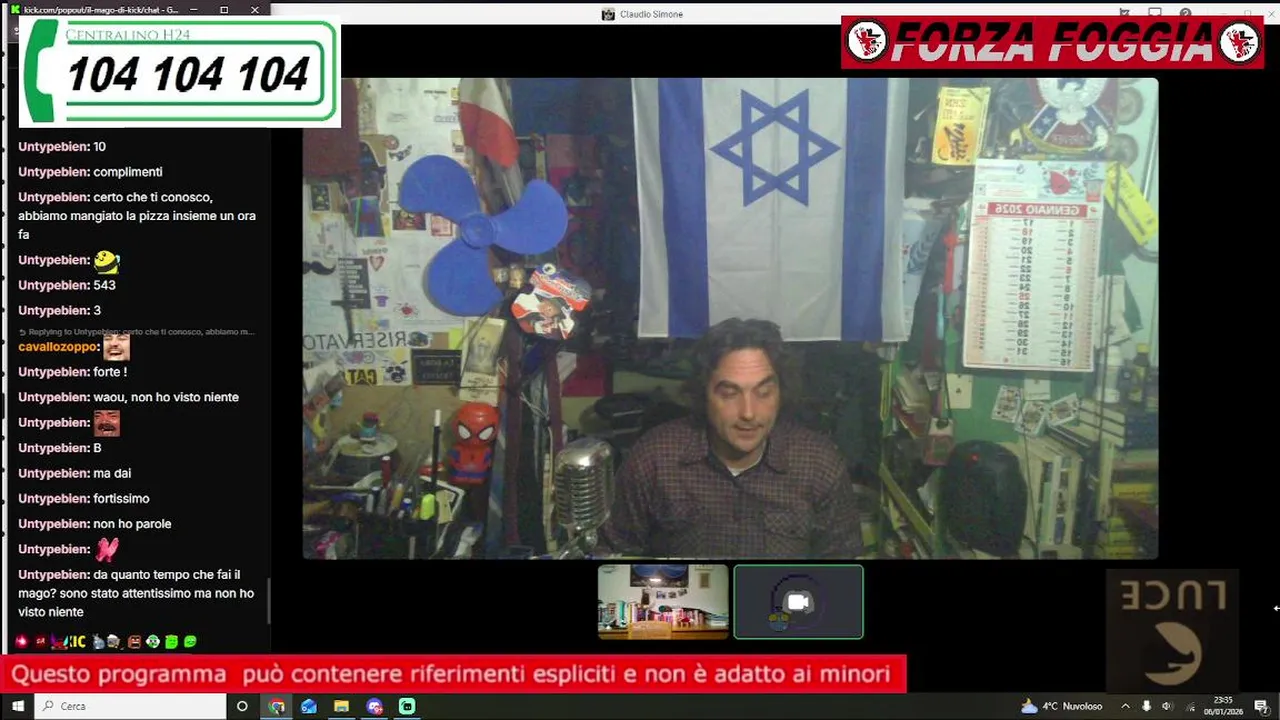The height and width of the screenshot is (720, 1280).
Task: Click the yellow emoji in Untypebien's message
Action: pyautogui.click(x=107, y=261)
